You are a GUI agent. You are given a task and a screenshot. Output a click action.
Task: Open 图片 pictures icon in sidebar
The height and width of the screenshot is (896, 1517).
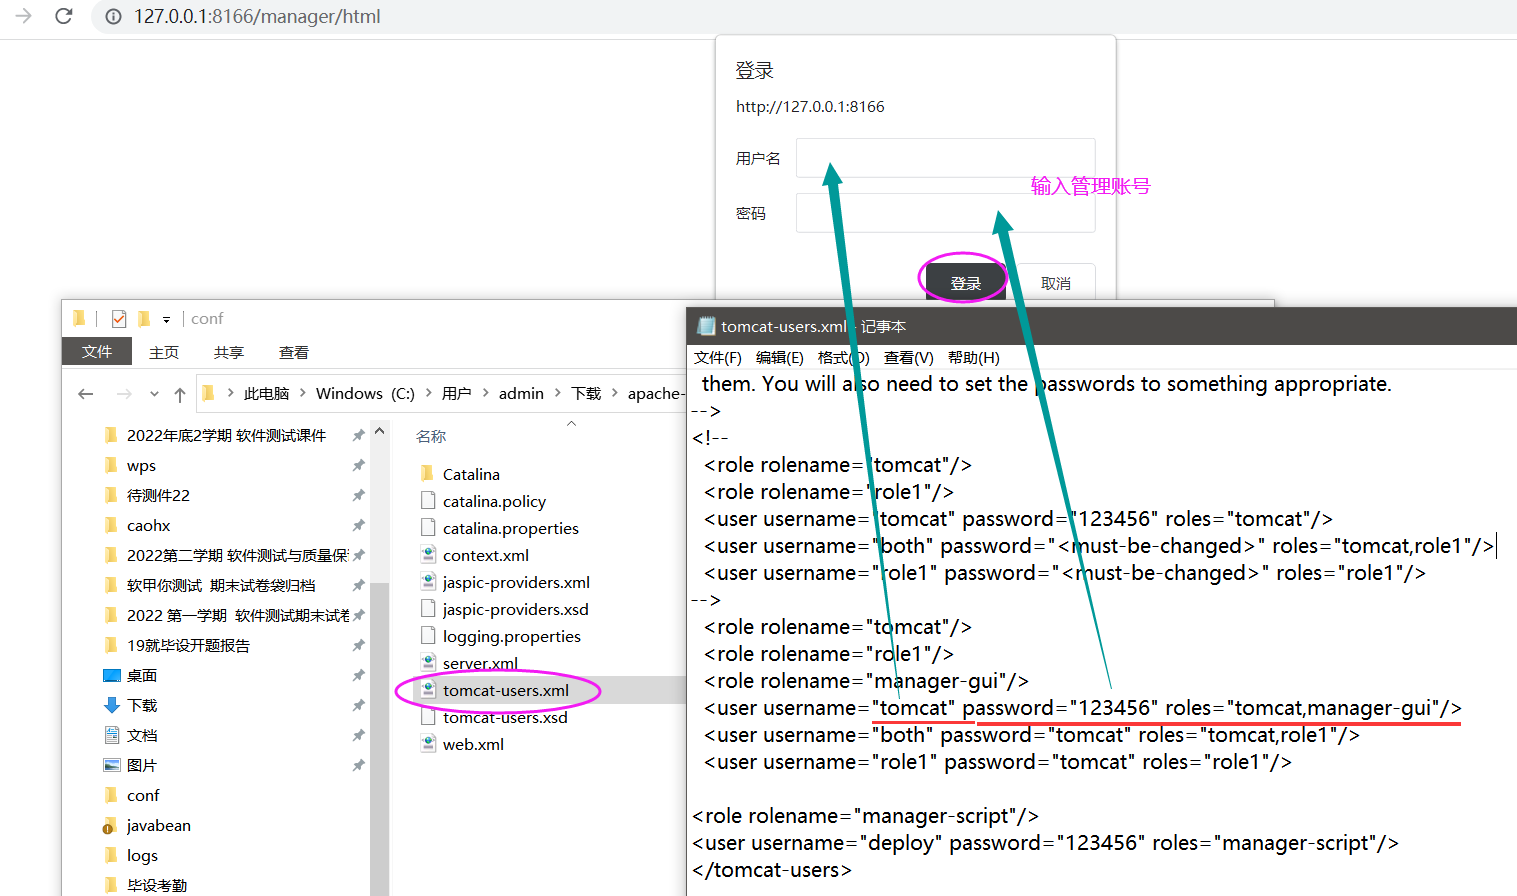pos(112,765)
